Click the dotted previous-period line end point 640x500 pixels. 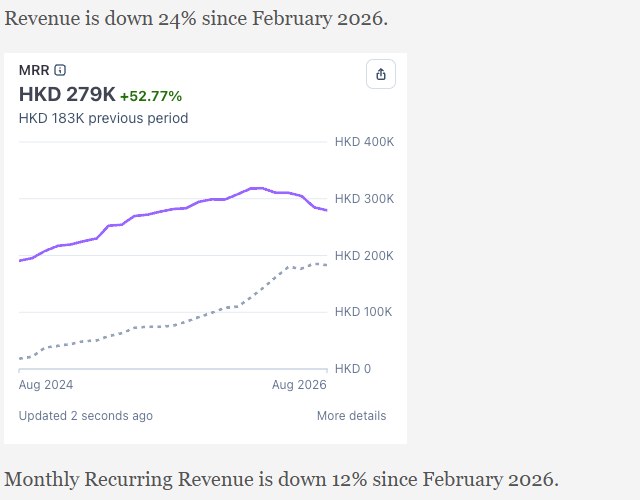click(326, 265)
